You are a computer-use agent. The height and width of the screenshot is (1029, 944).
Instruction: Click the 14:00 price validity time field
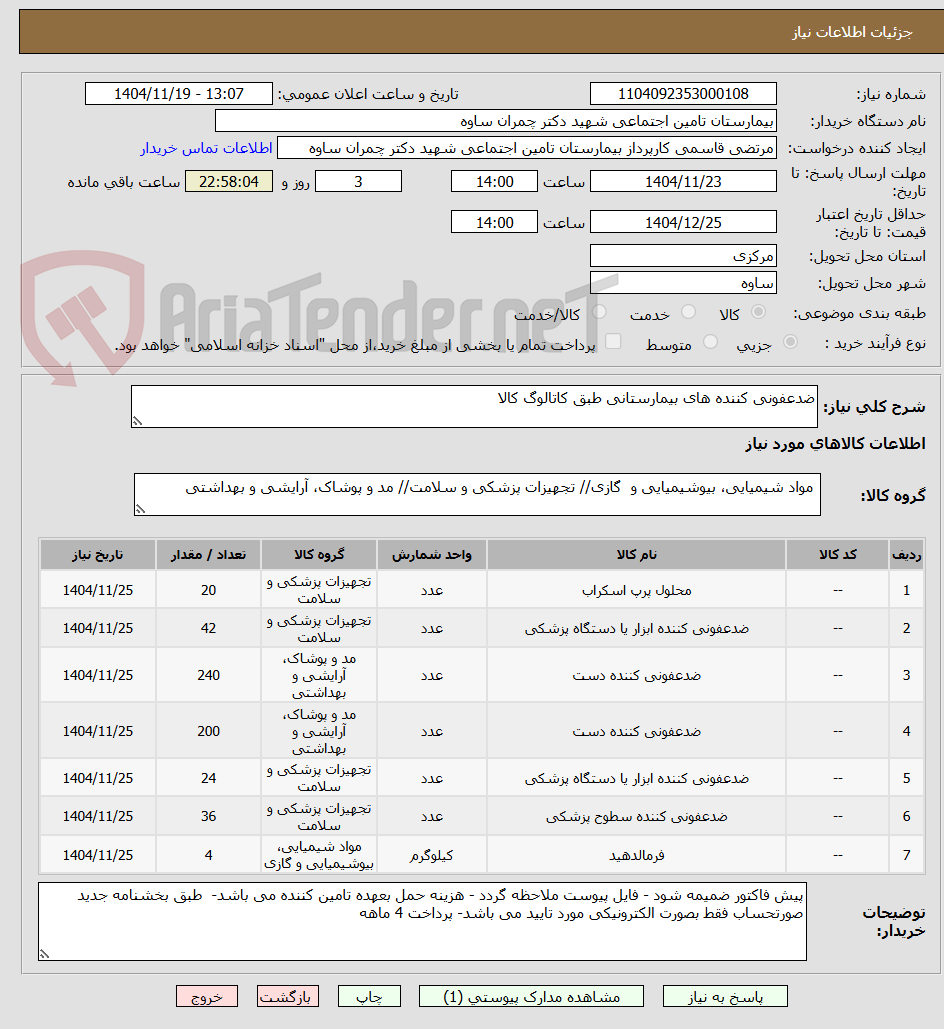[494, 222]
